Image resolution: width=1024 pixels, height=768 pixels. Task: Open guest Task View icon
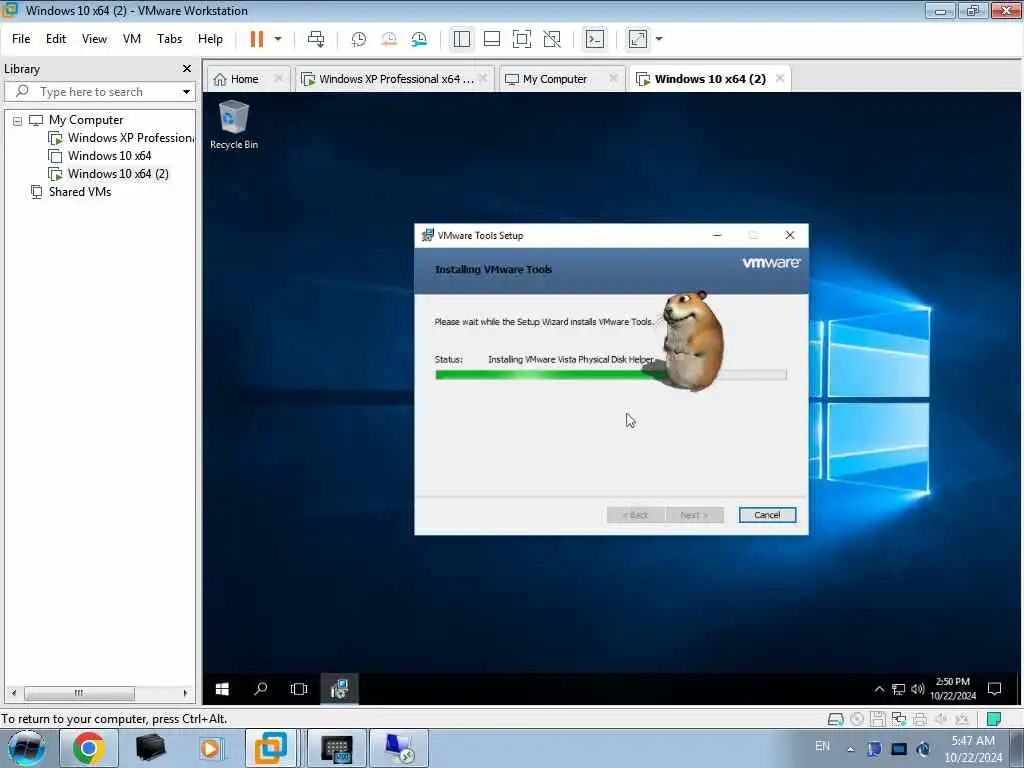click(x=299, y=690)
